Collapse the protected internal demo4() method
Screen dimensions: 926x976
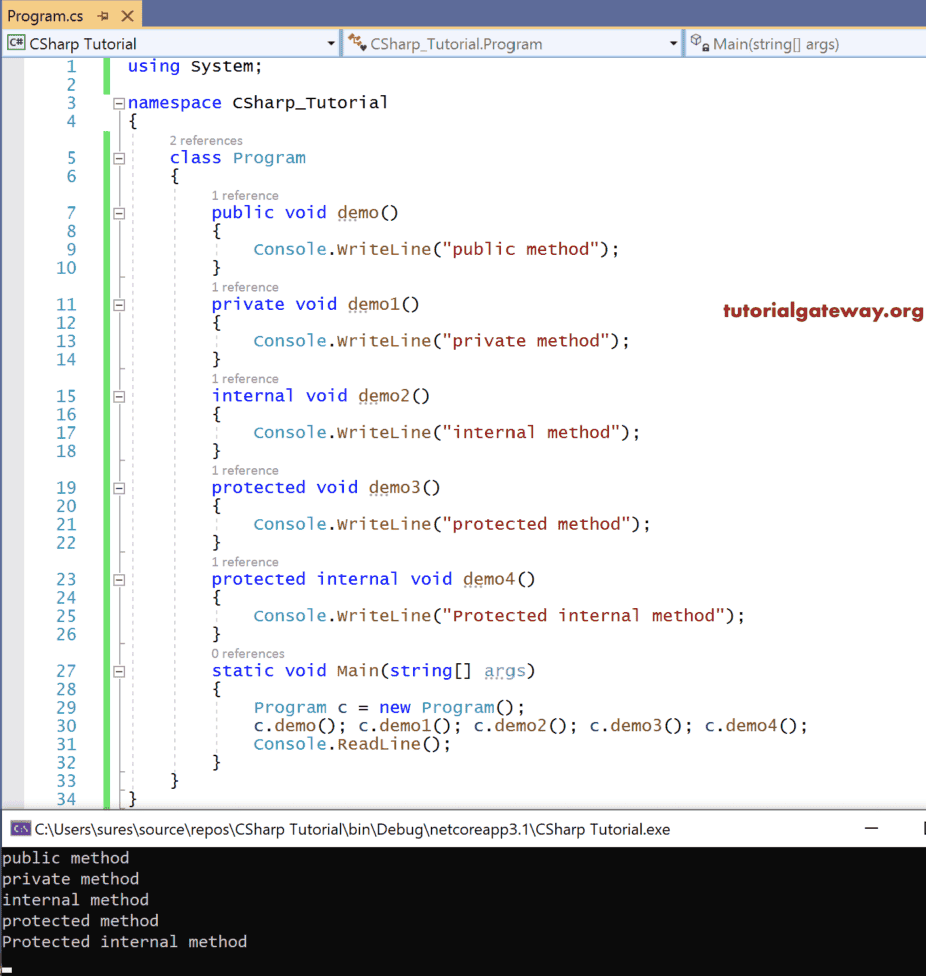[119, 580]
